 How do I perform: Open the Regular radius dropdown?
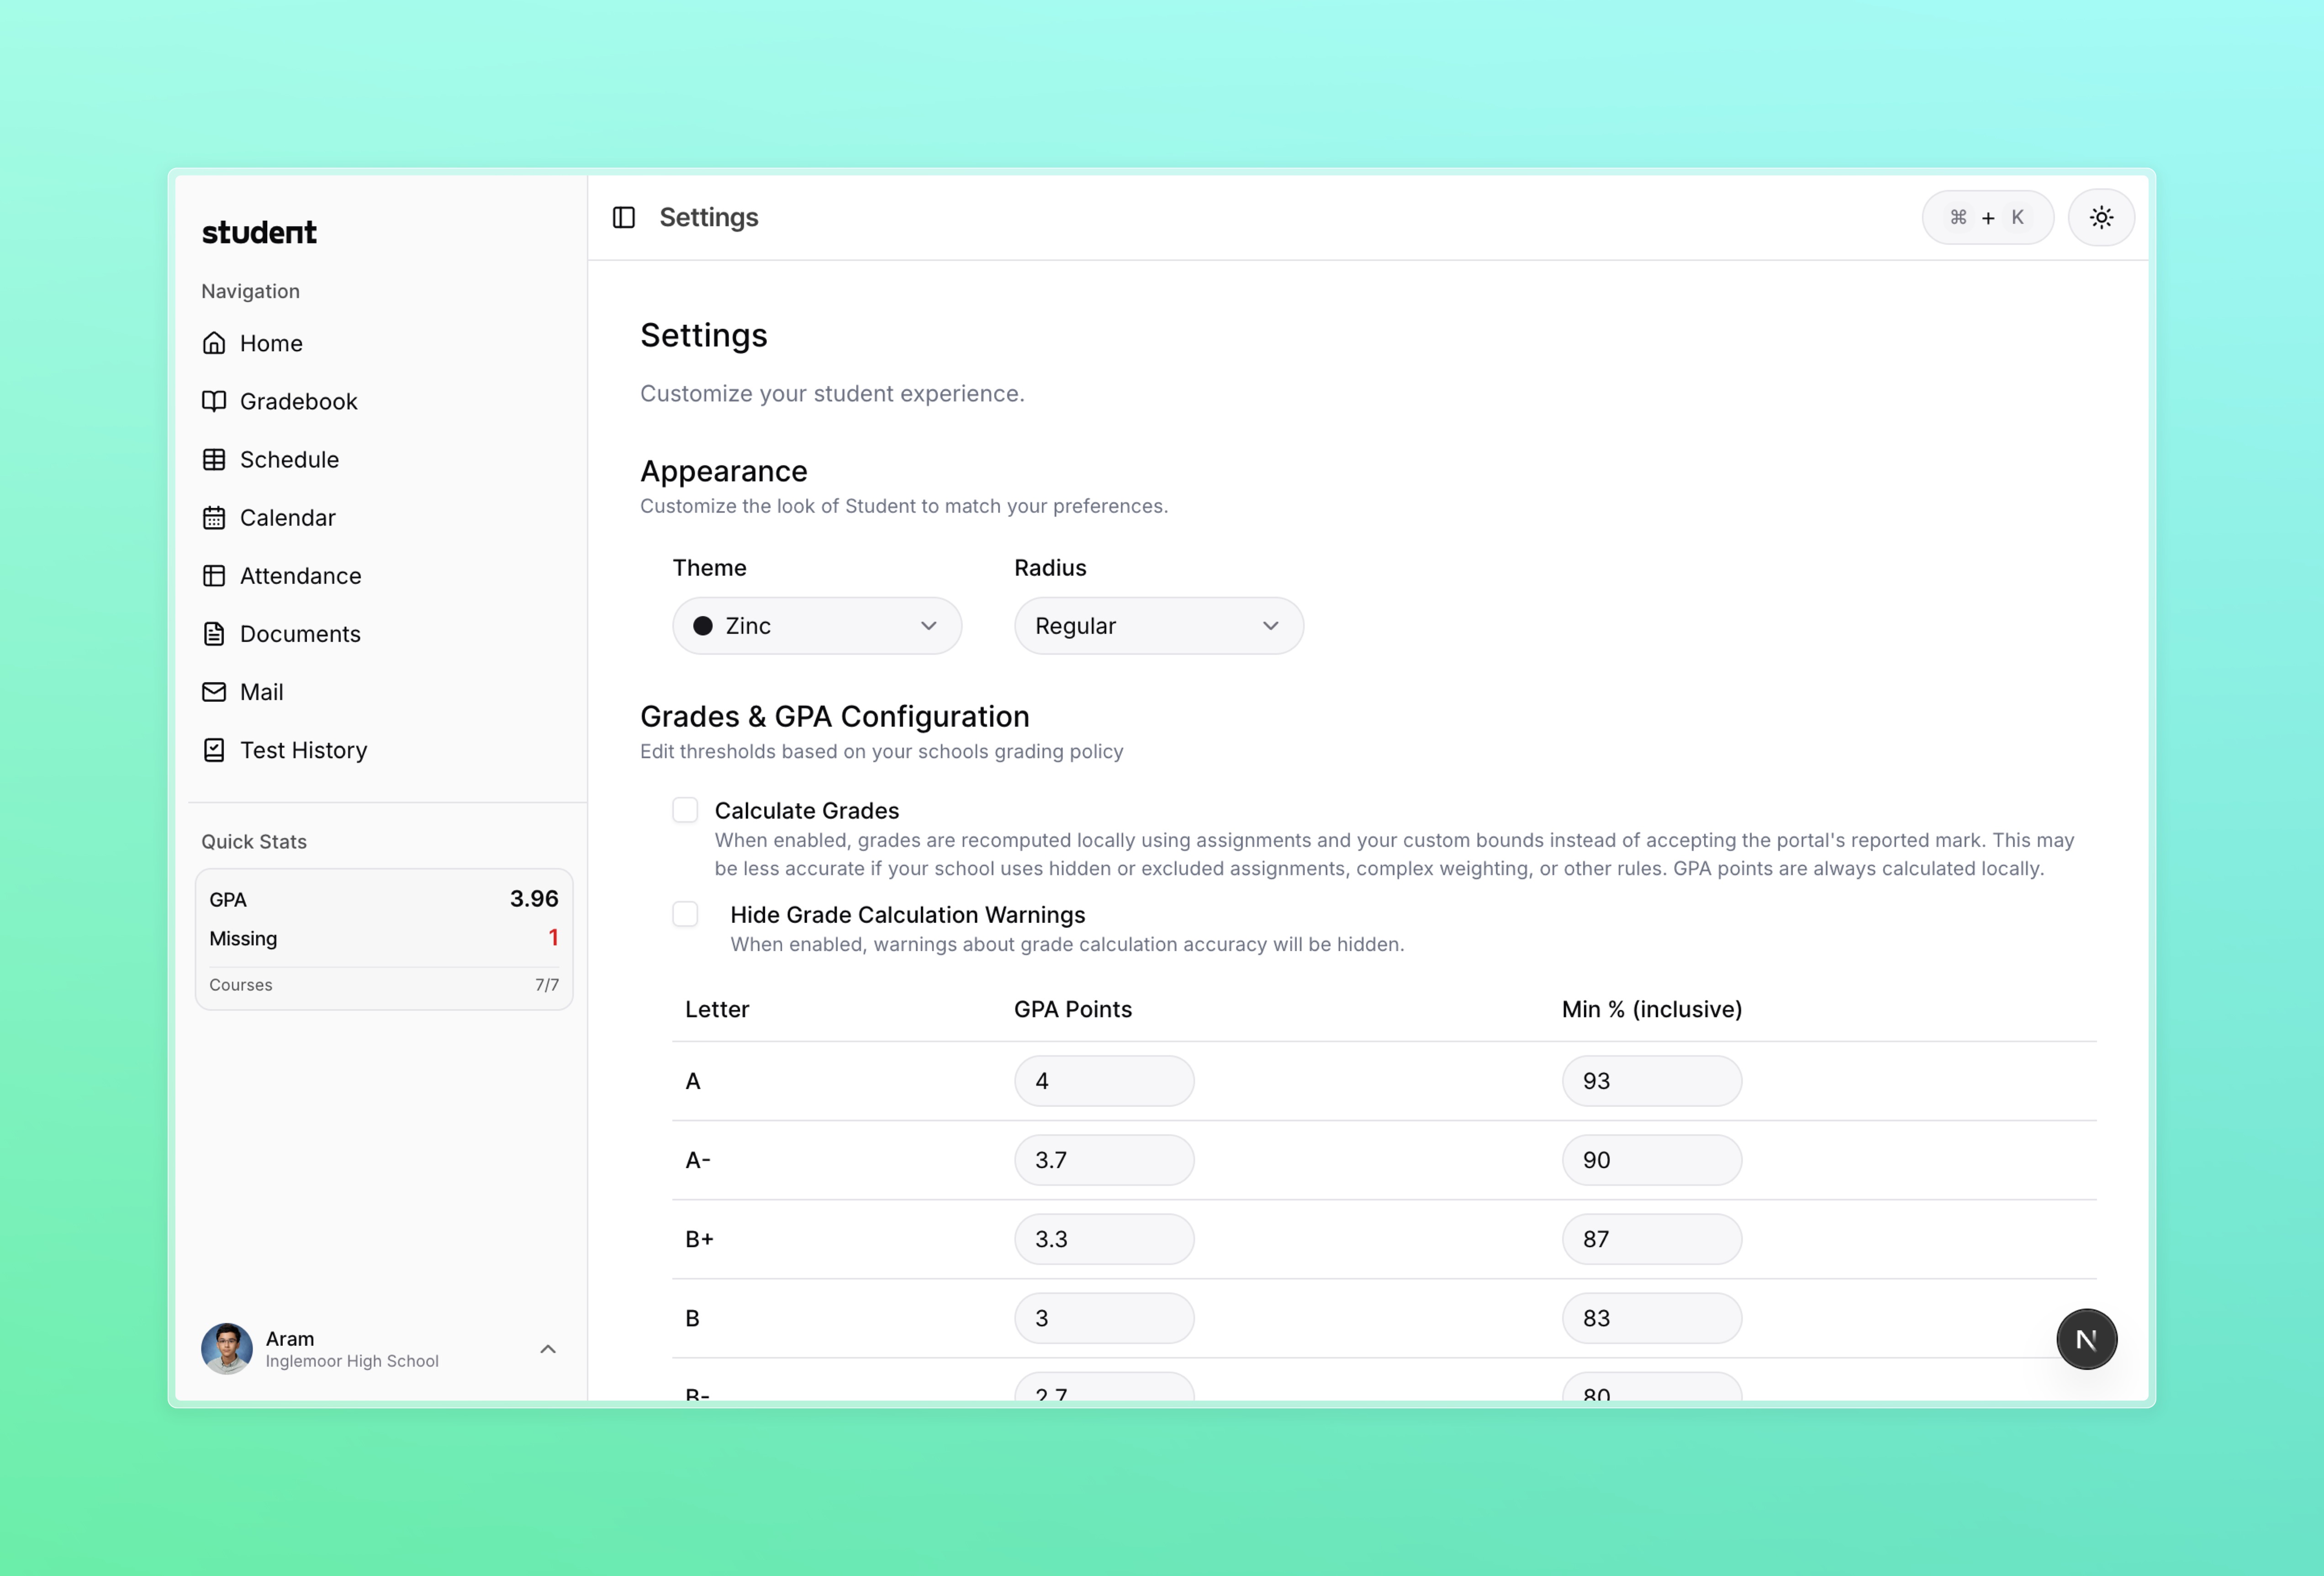pyautogui.click(x=1158, y=626)
